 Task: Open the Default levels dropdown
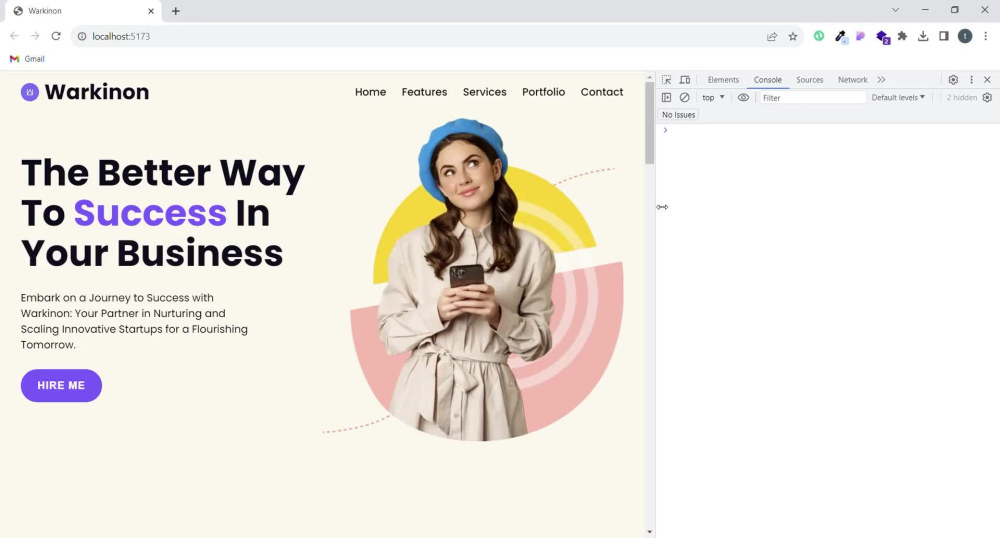[898, 98]
